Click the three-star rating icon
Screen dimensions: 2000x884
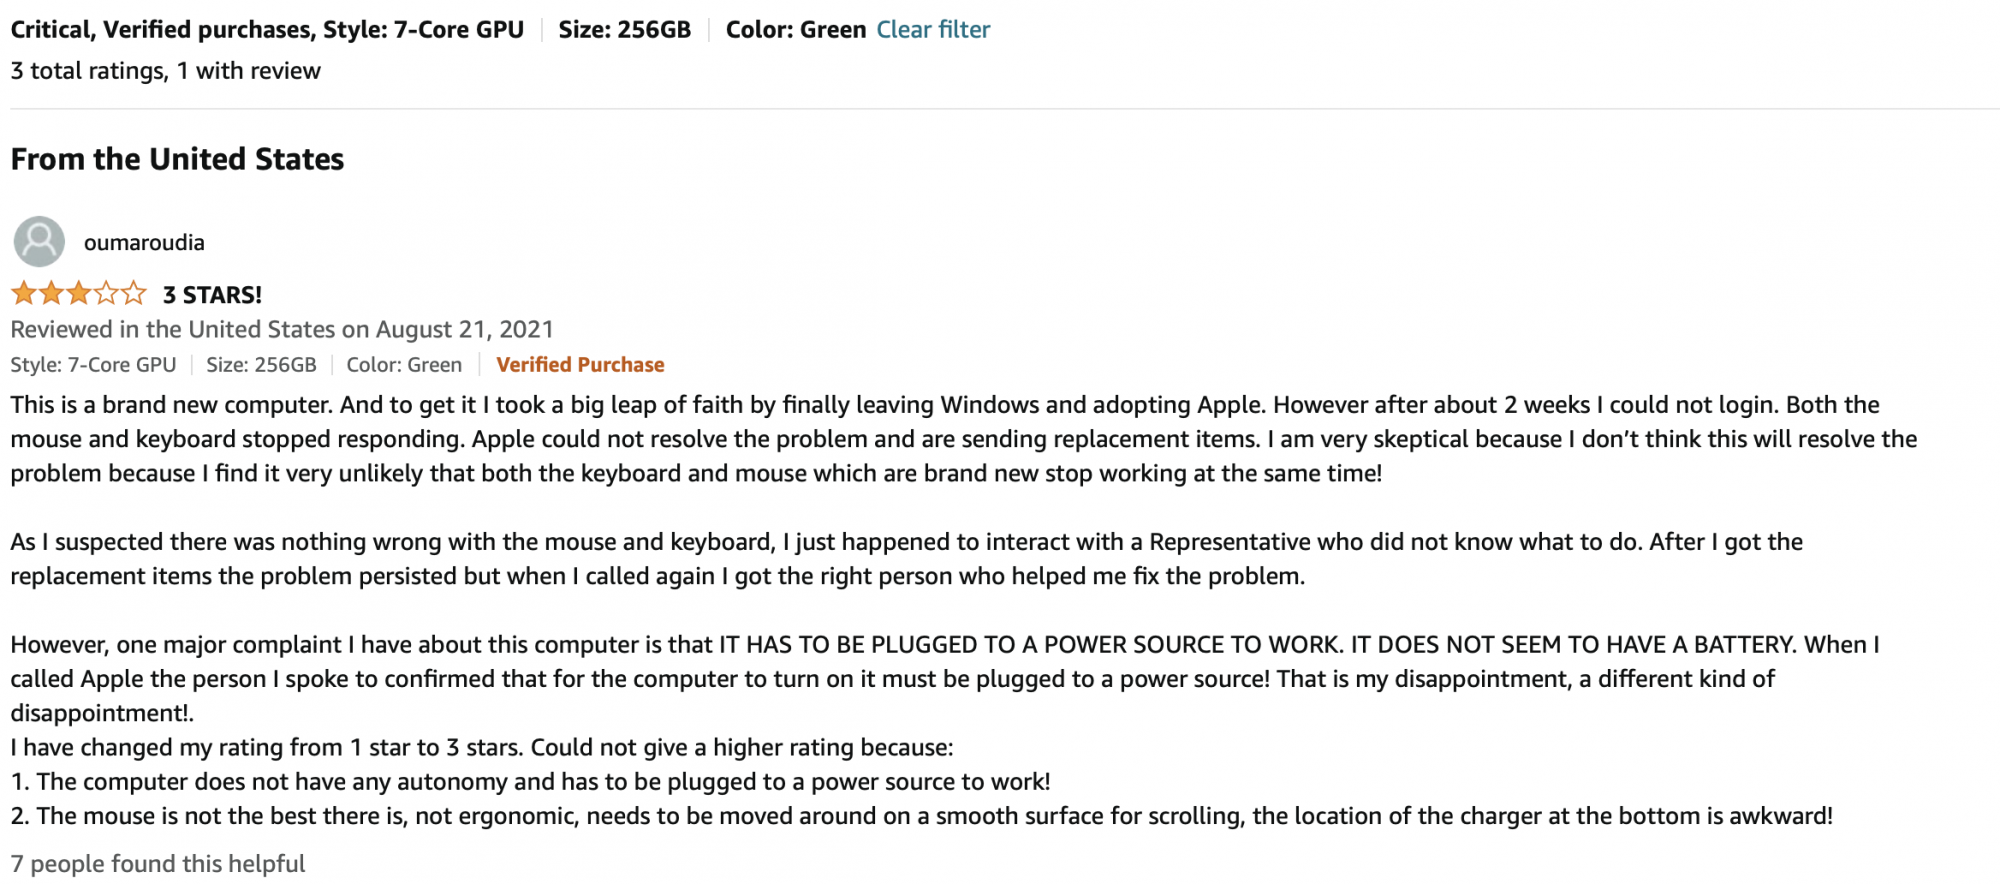click(78, 294)
